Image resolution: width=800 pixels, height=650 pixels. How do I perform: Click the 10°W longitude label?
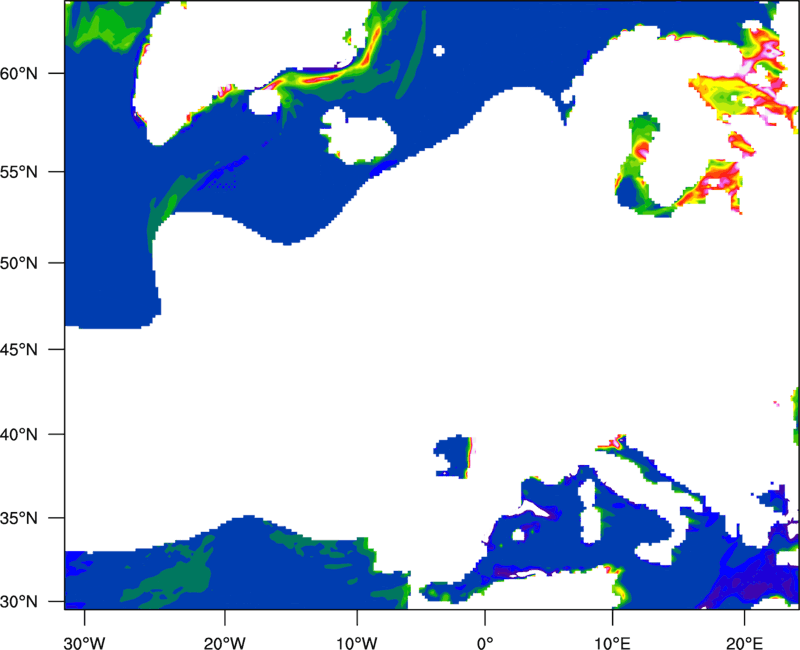click(x=357, y=643)
